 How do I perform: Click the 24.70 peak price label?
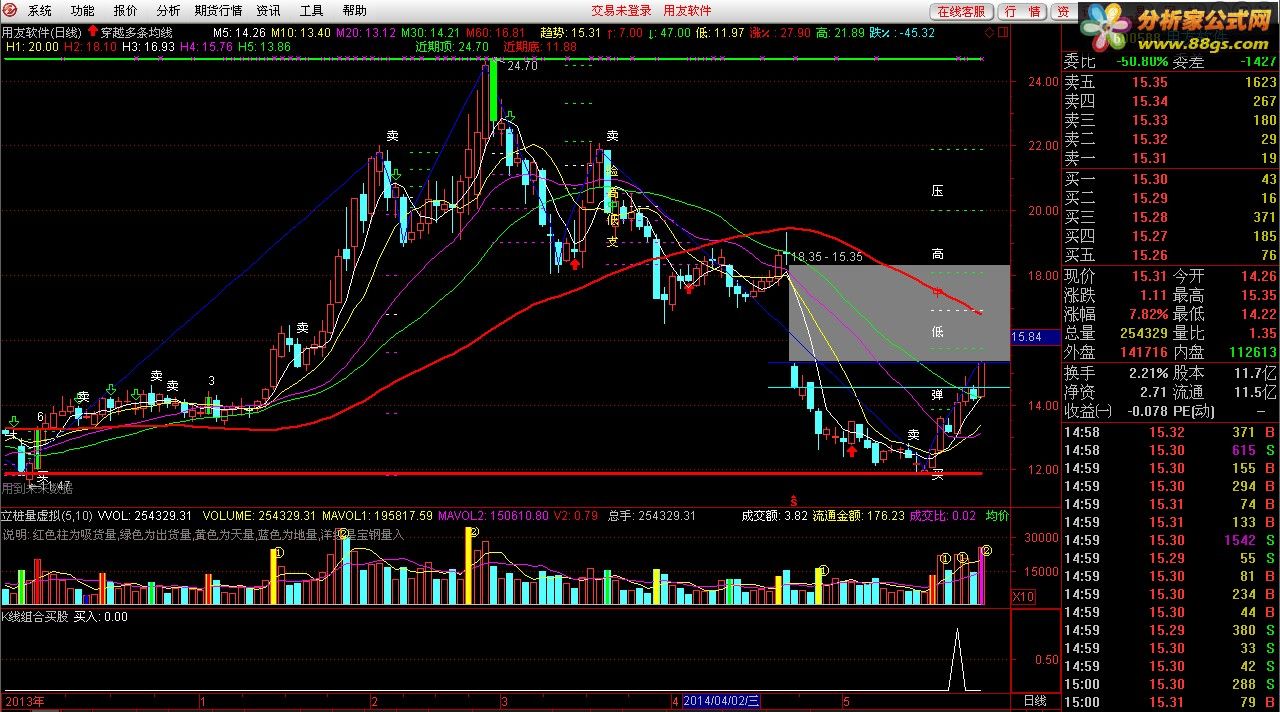point(522,66)
